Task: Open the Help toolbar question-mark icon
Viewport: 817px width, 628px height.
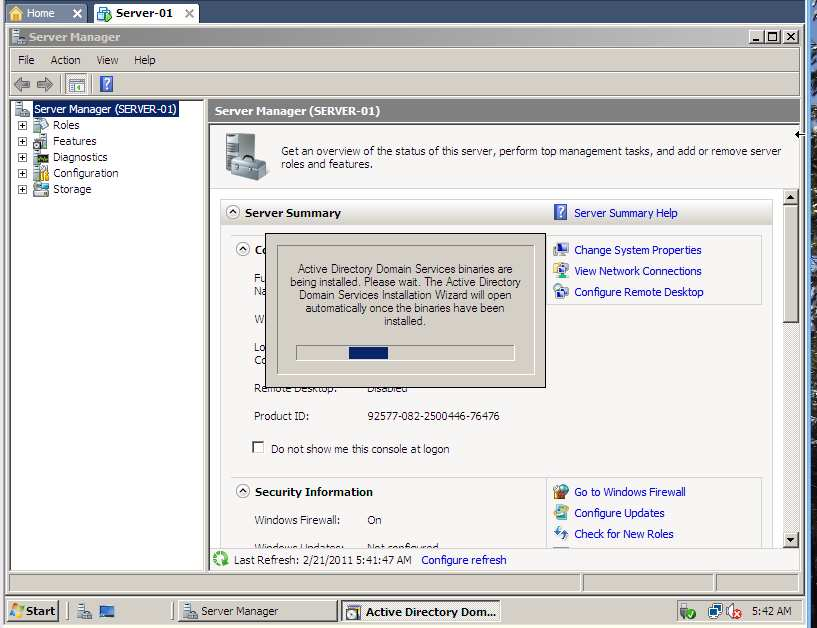Action: pyautogui.click(x=106, y=84)
